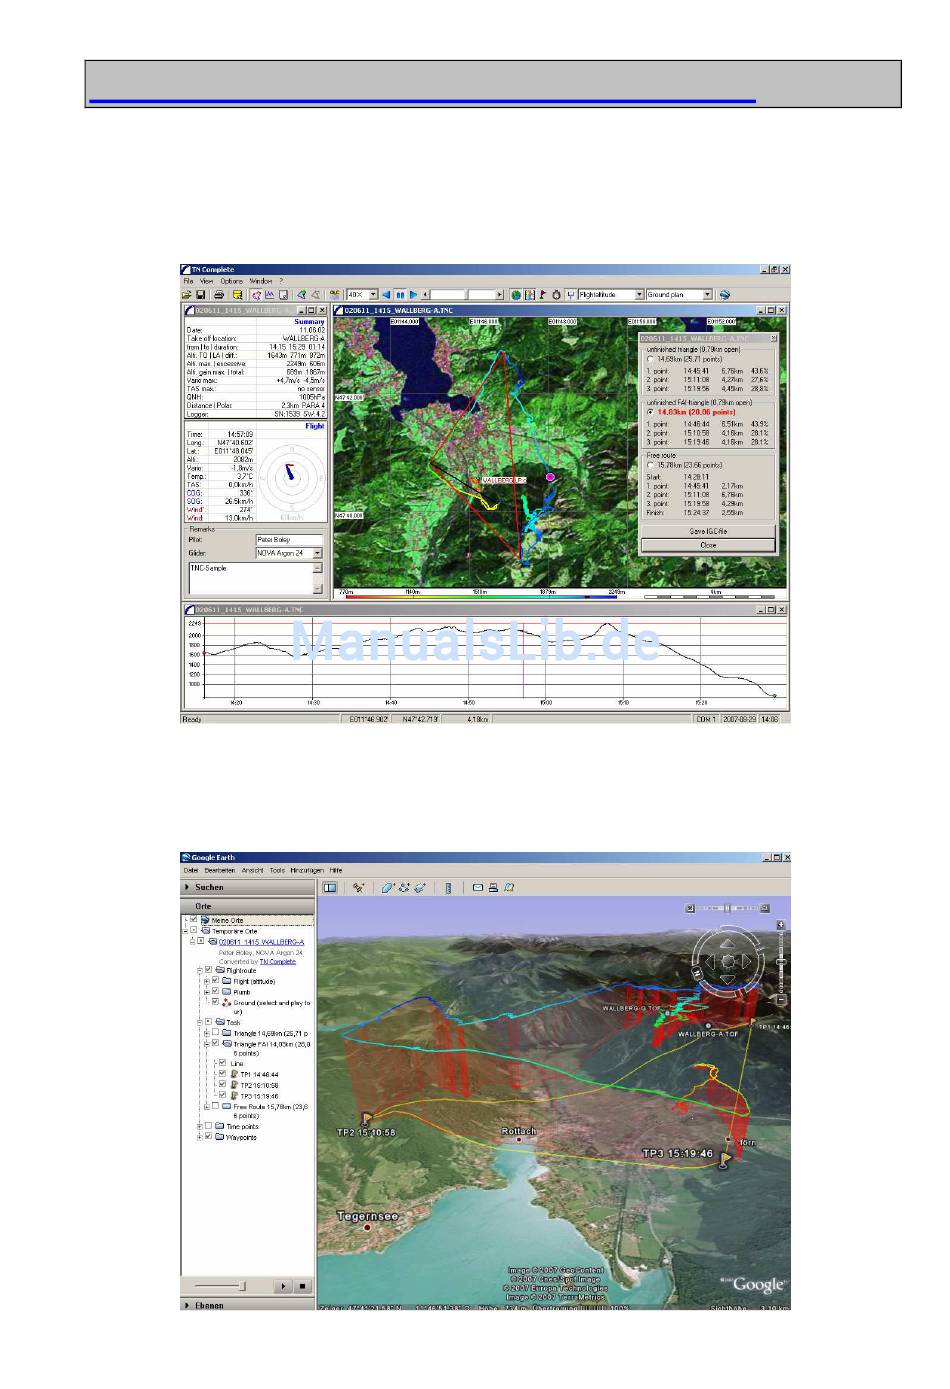Image resolution: width=950 pixels, height=1389 pixels.
Task: Open the File menu in TN Complete
Action: click(188, 281)
